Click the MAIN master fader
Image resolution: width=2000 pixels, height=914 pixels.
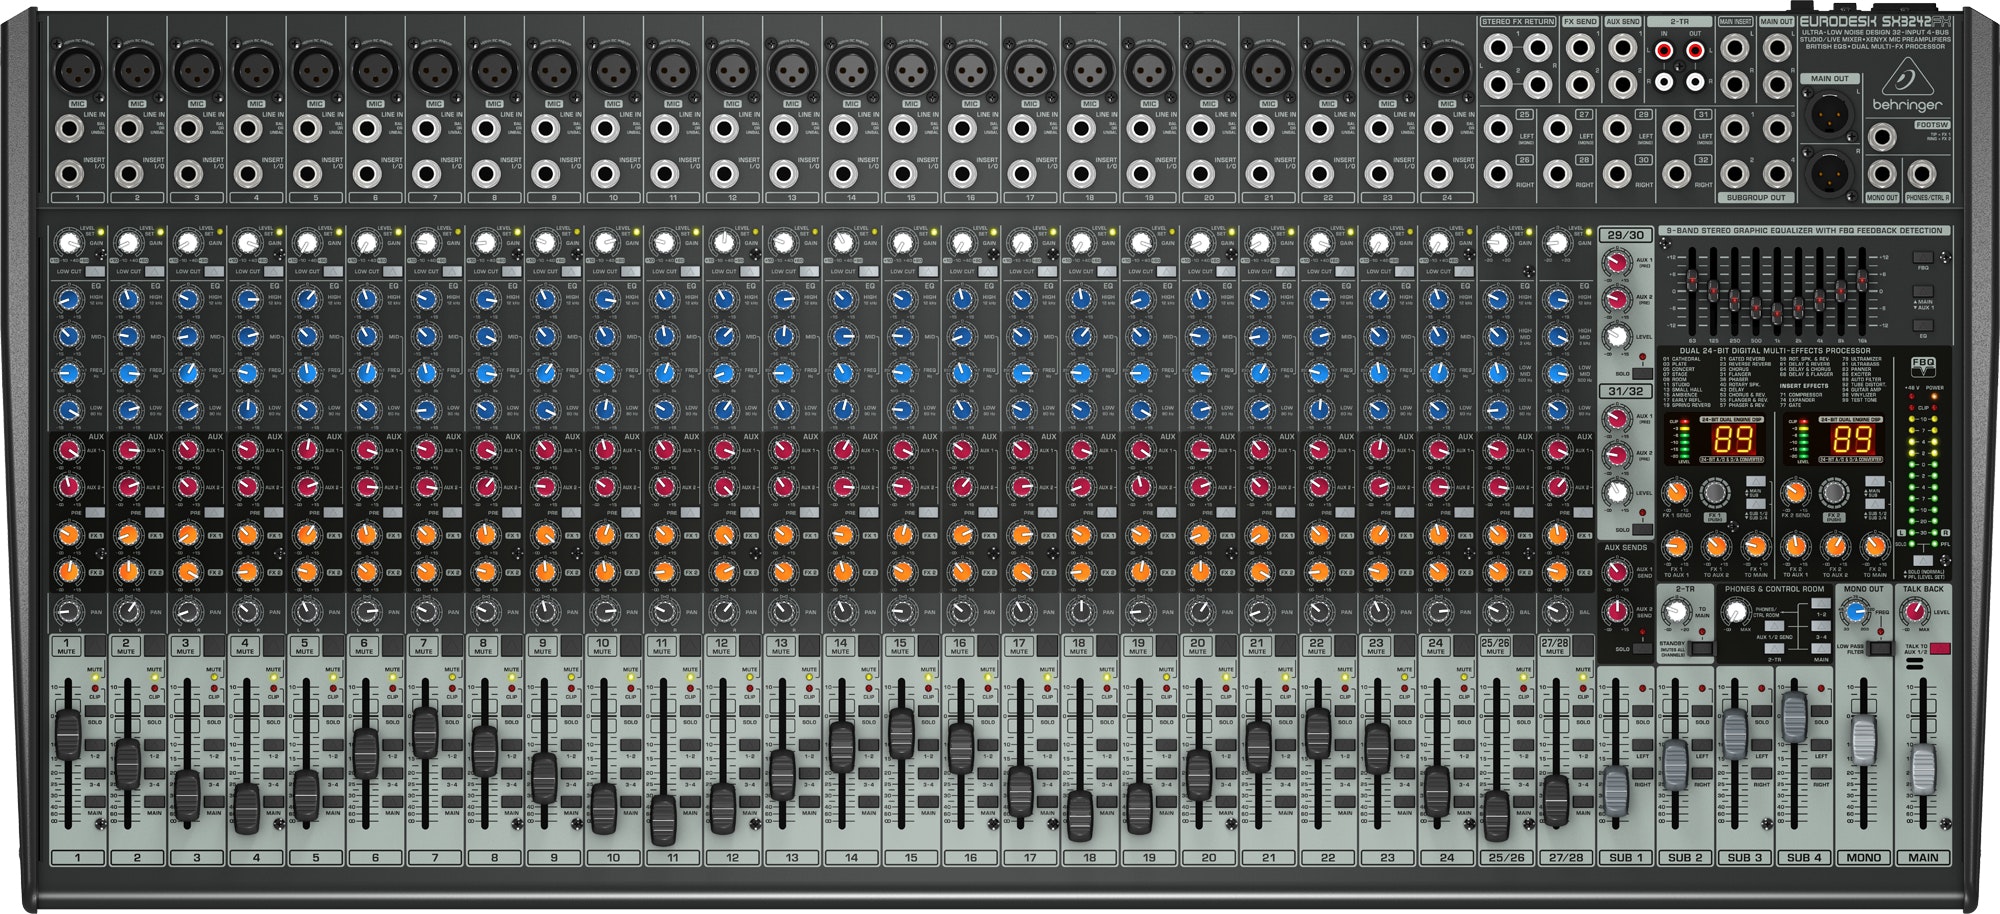click(x=1923, y=770)
